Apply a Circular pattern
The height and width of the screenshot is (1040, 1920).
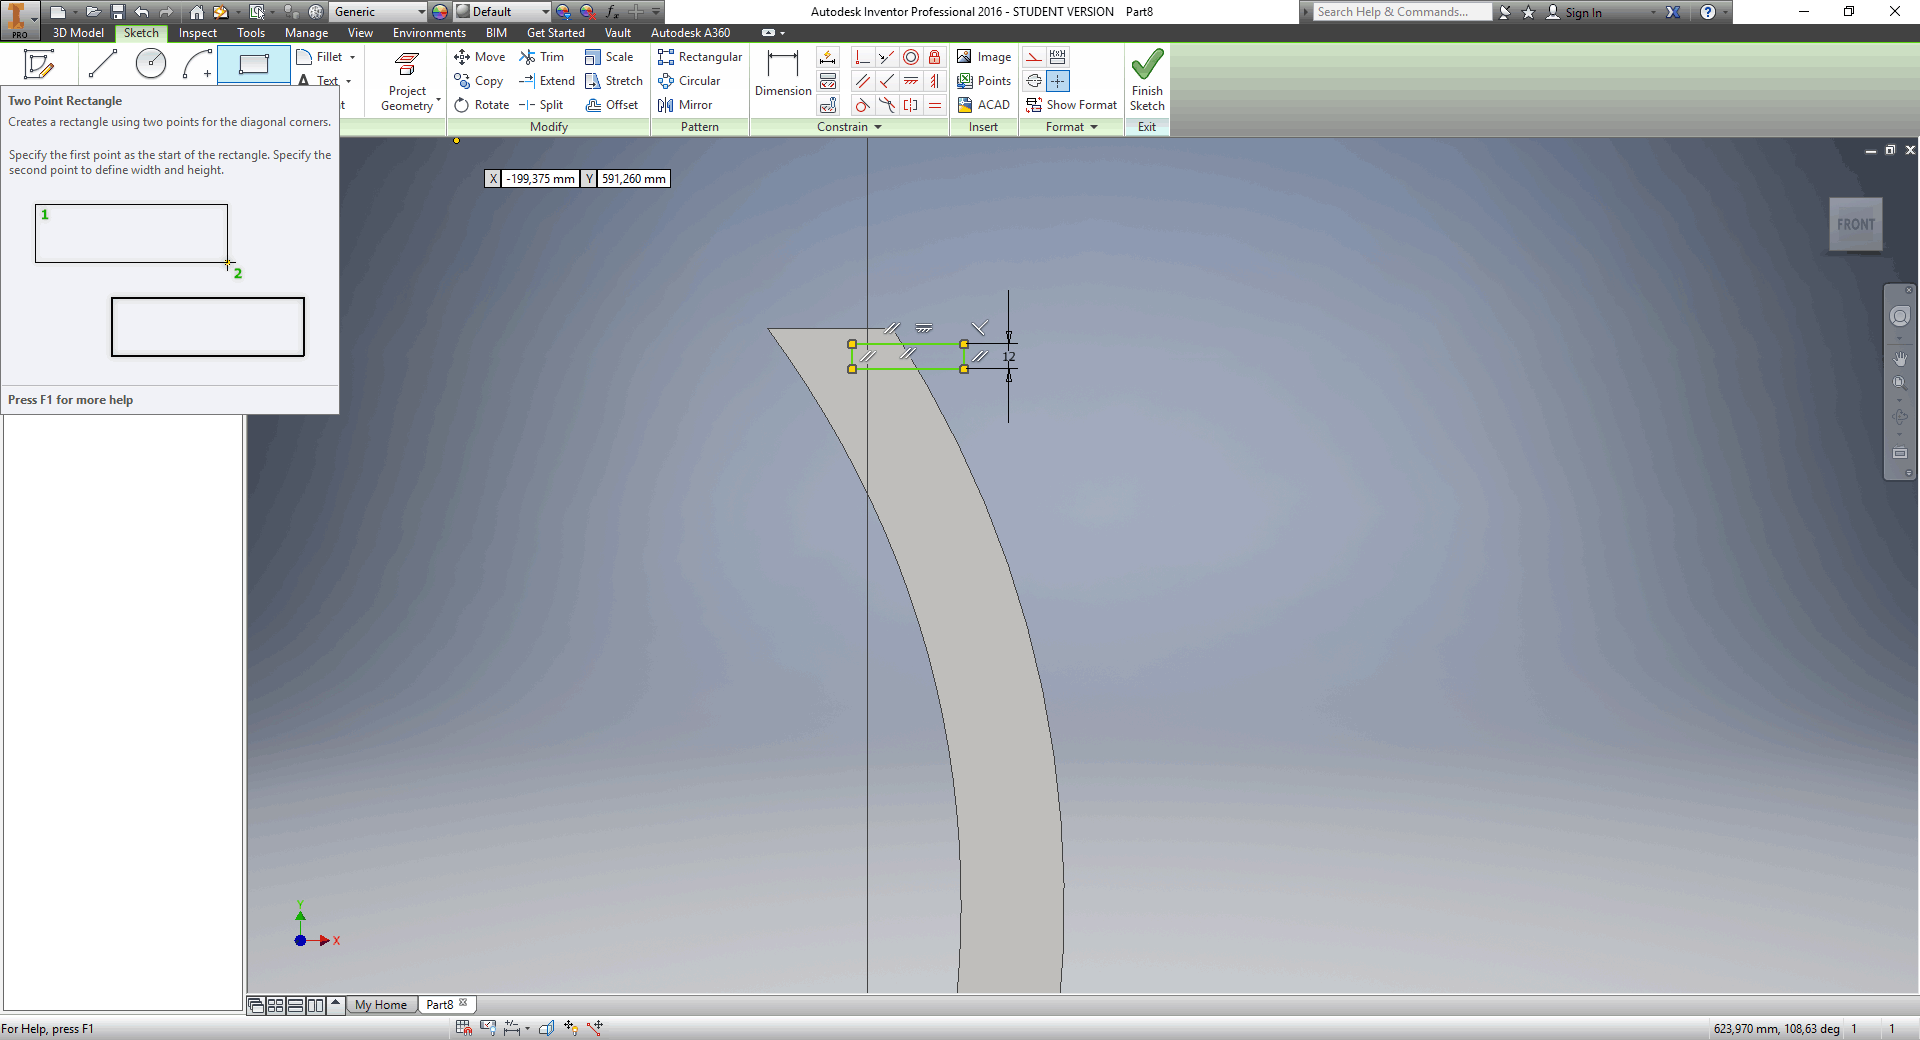[x=689, y=81]
